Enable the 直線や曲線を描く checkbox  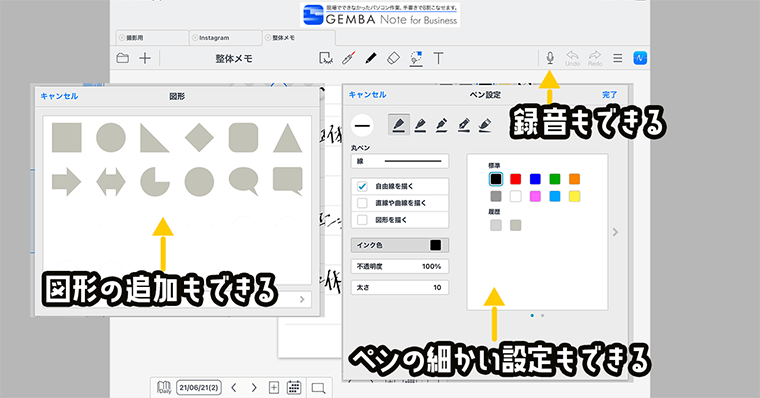coord(362,203)
